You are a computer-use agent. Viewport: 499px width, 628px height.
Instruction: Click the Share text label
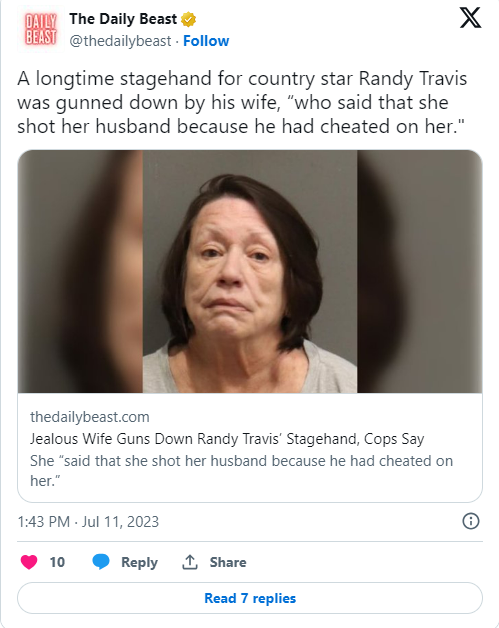(x=228, y=562)
